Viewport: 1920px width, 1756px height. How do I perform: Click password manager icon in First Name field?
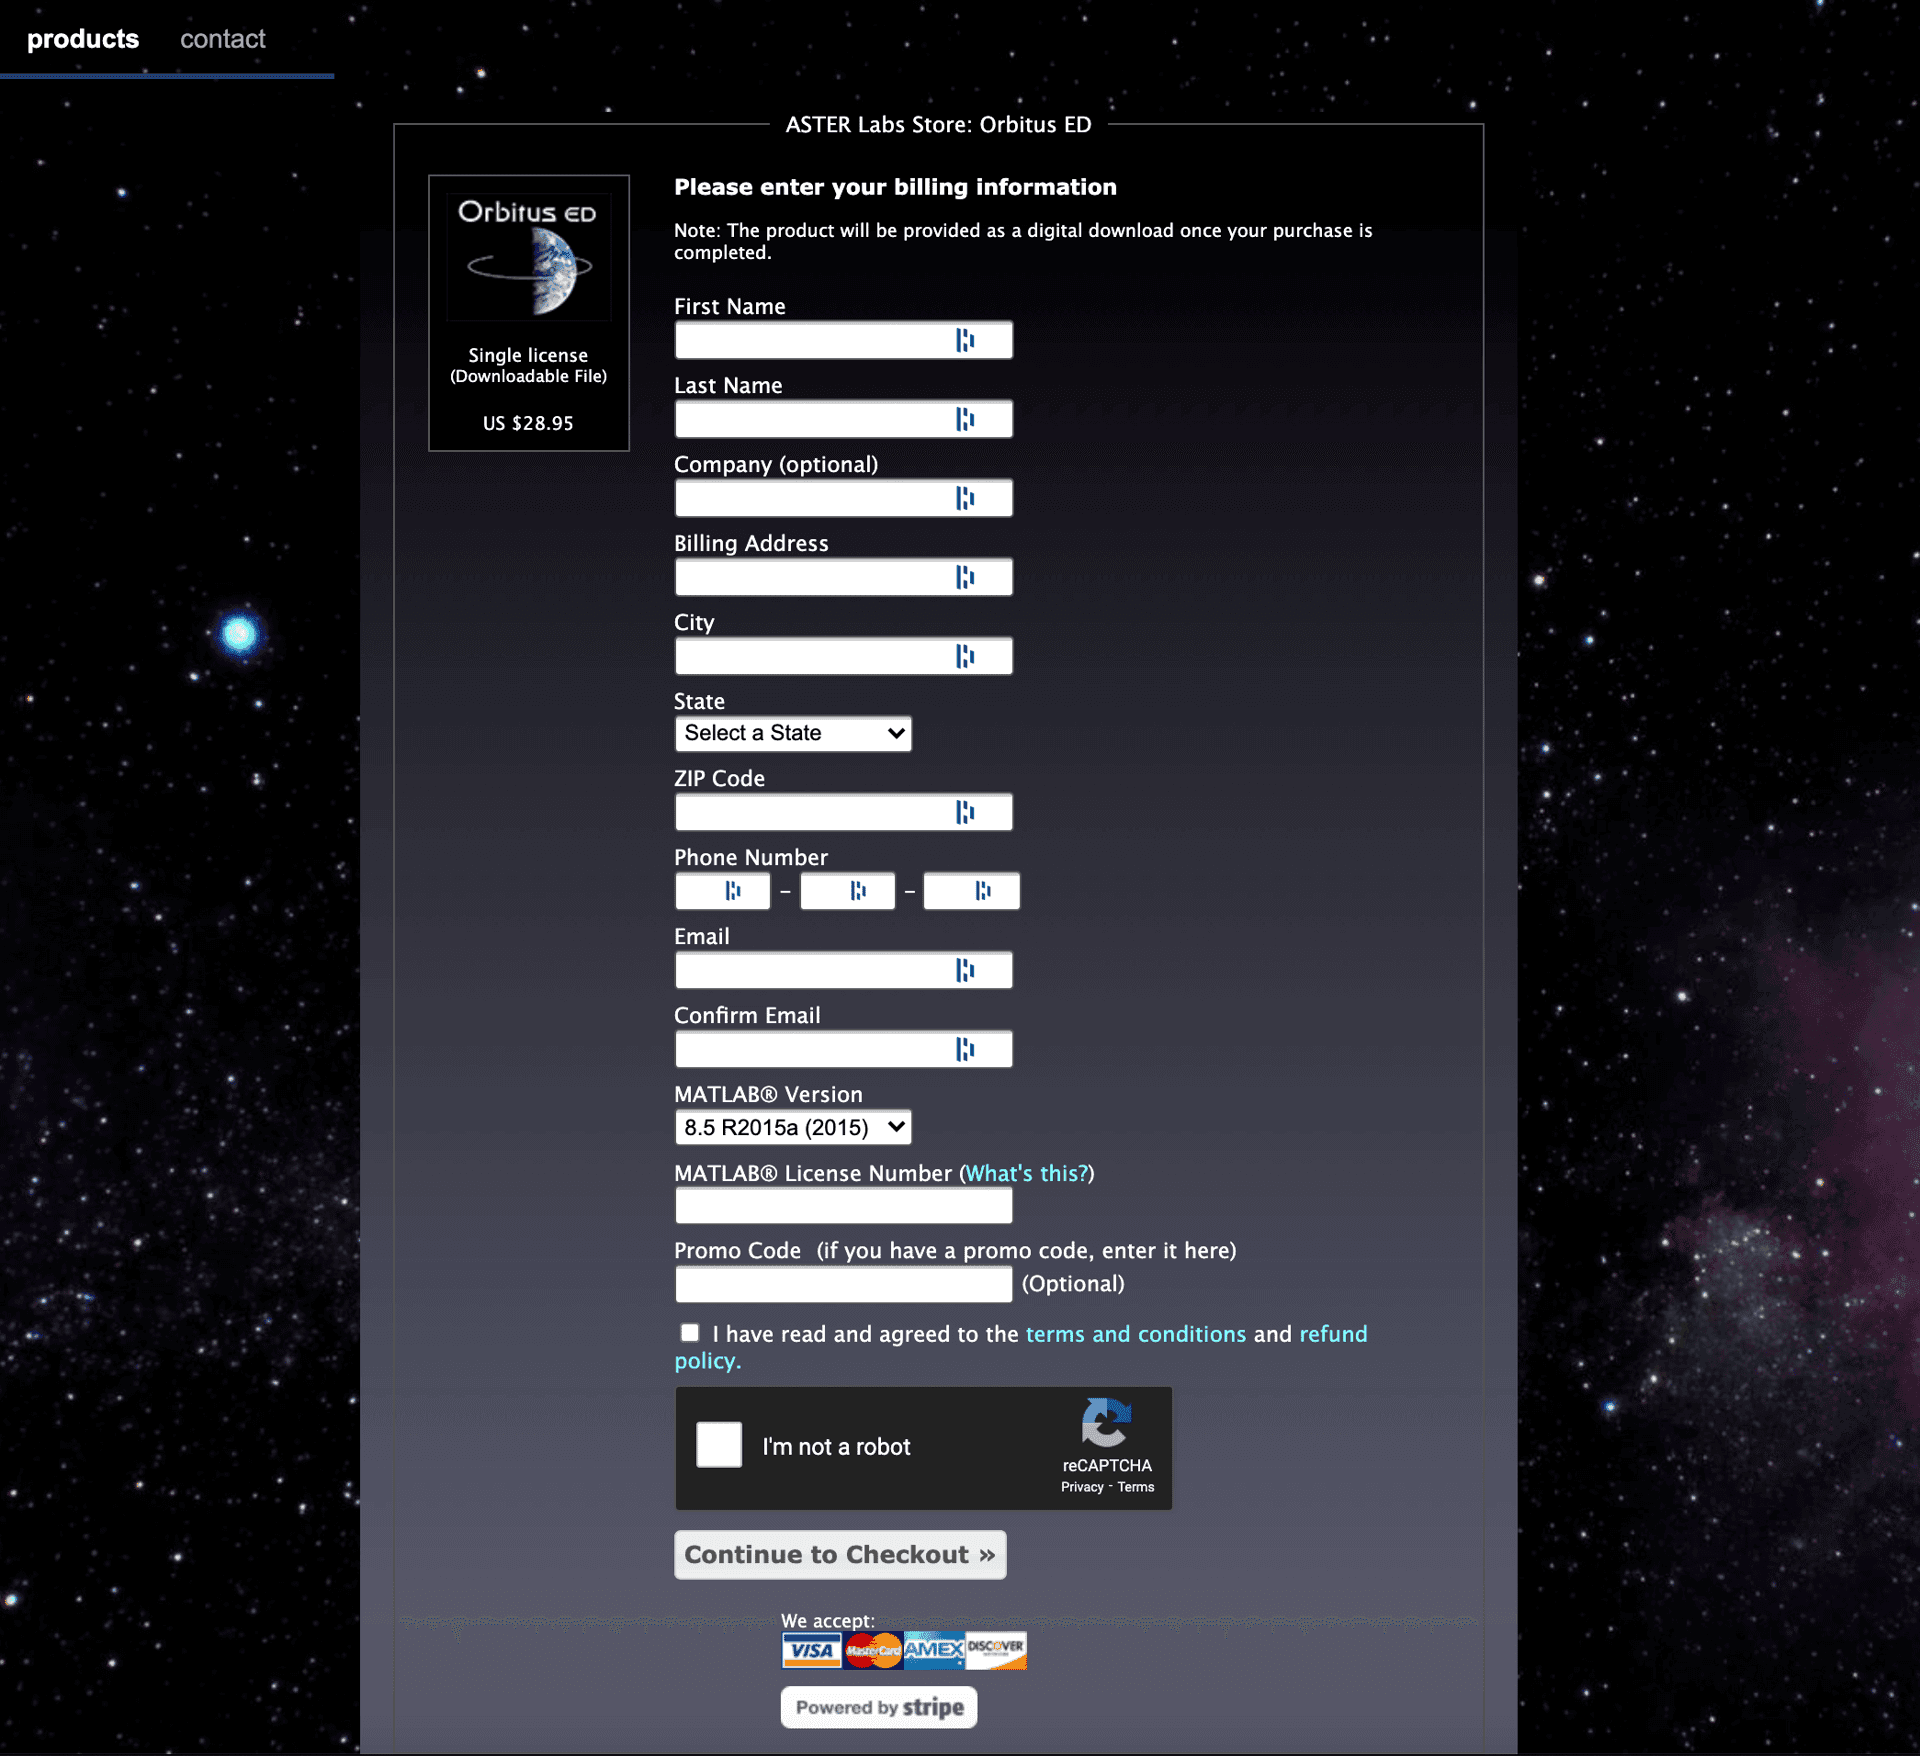pos(964,341)
